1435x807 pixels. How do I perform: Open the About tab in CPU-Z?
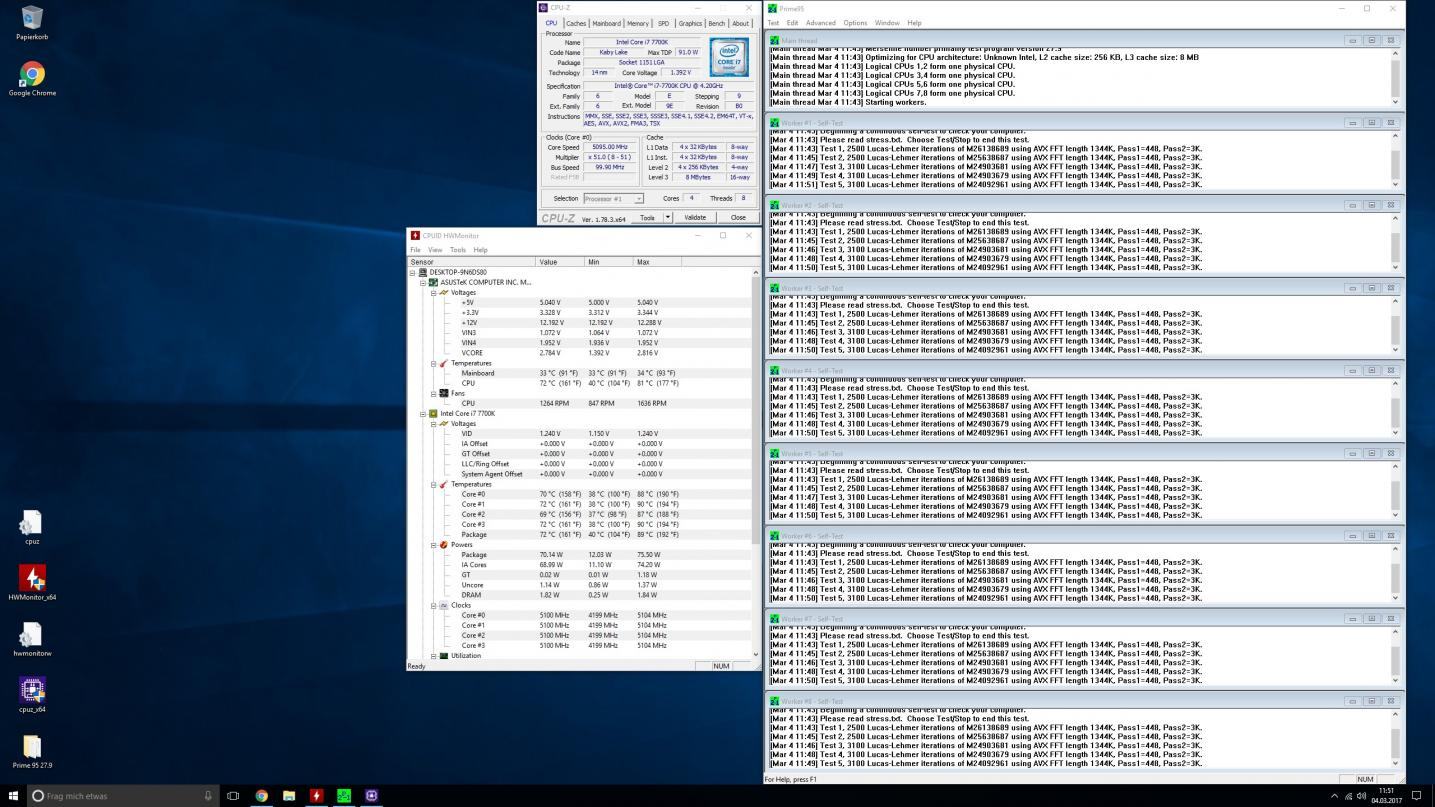click(740, 23)
